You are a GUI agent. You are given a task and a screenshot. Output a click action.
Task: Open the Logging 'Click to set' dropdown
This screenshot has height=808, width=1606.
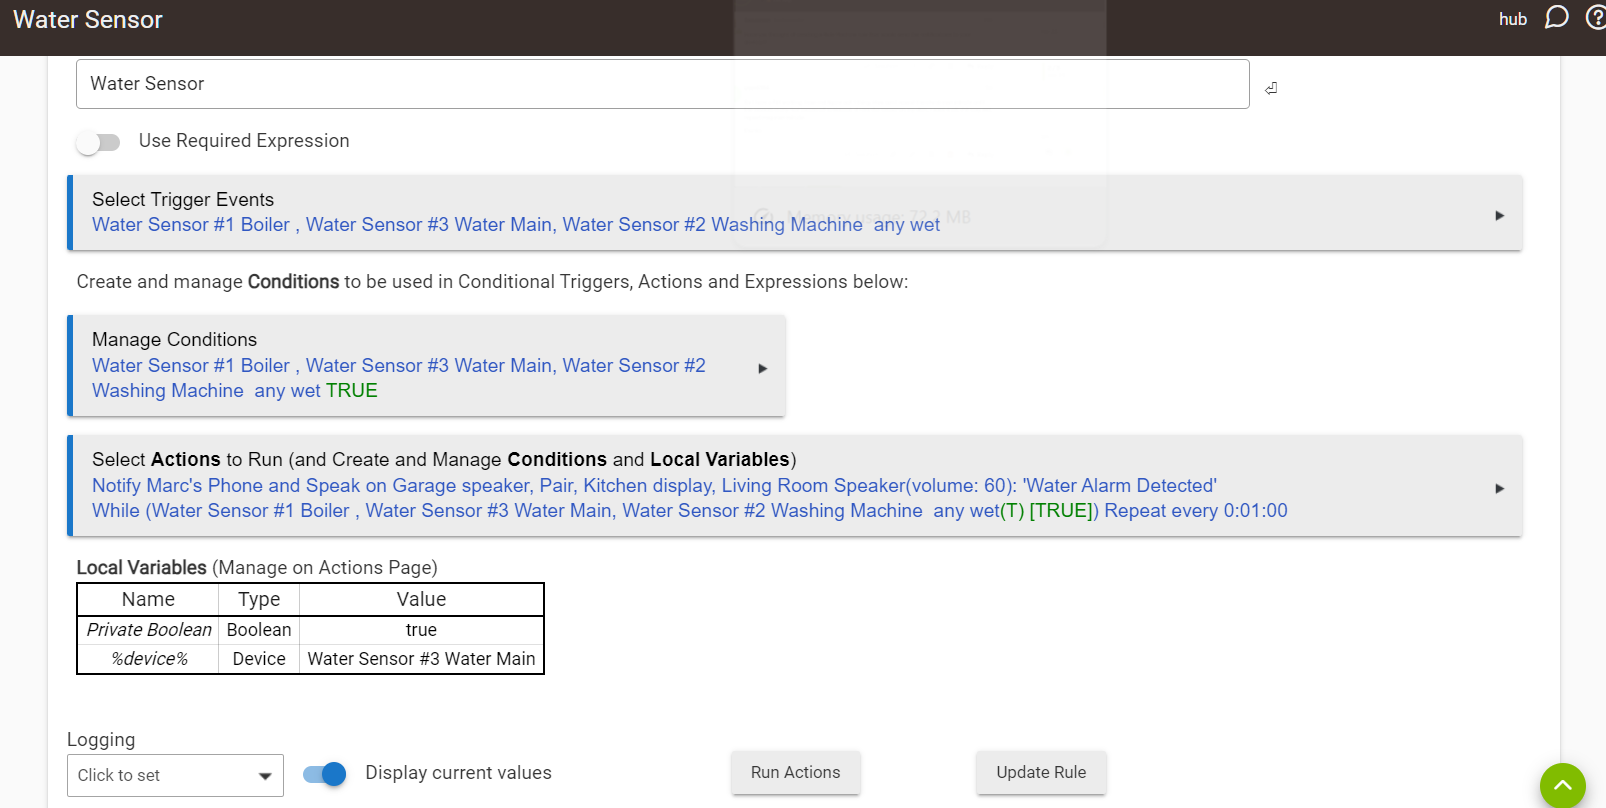(x=175, y=775)
